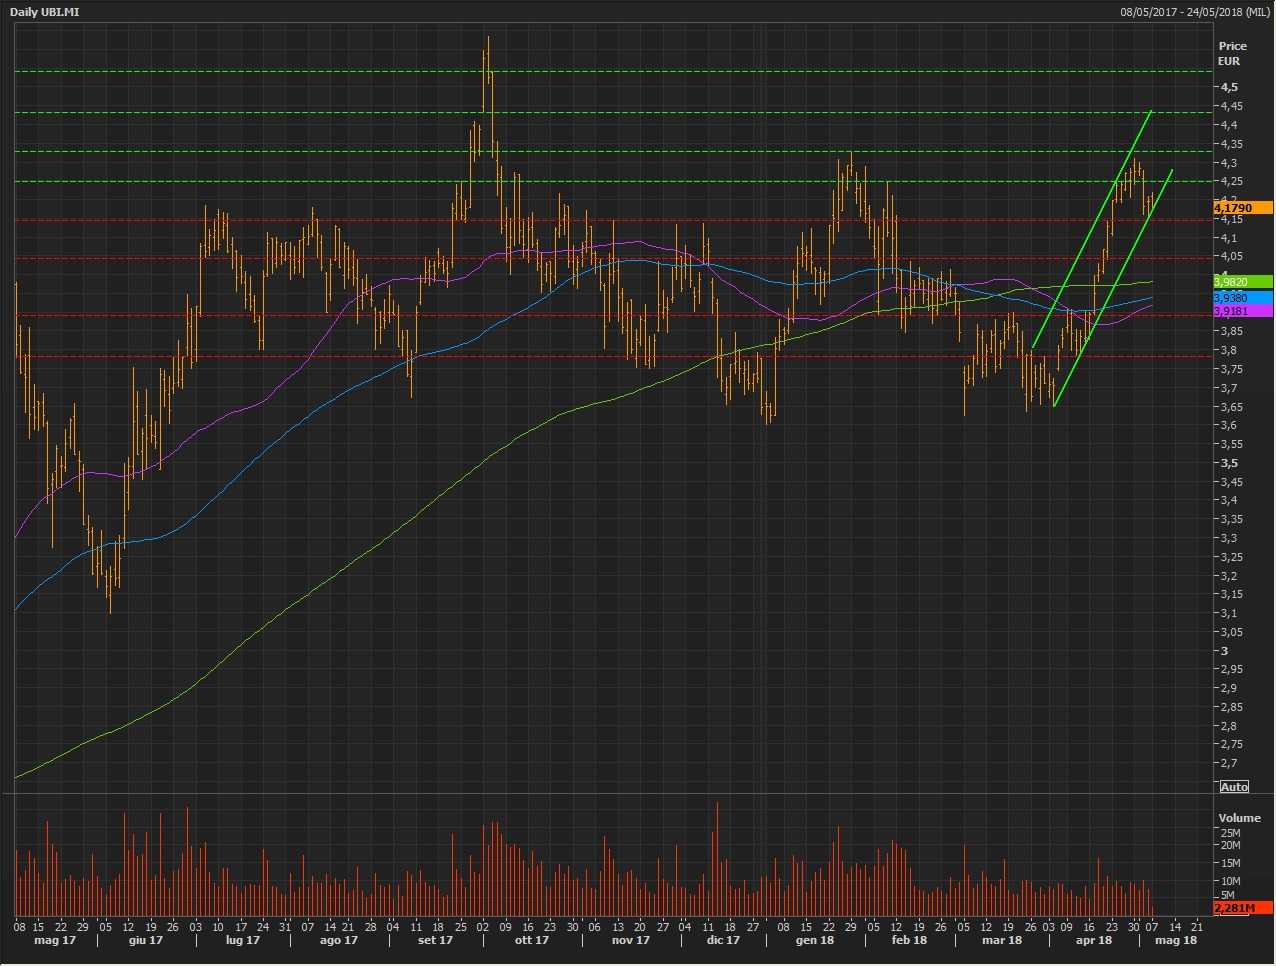
Task: Click the Auto scale button on price axis
Action: [1234, 787]
